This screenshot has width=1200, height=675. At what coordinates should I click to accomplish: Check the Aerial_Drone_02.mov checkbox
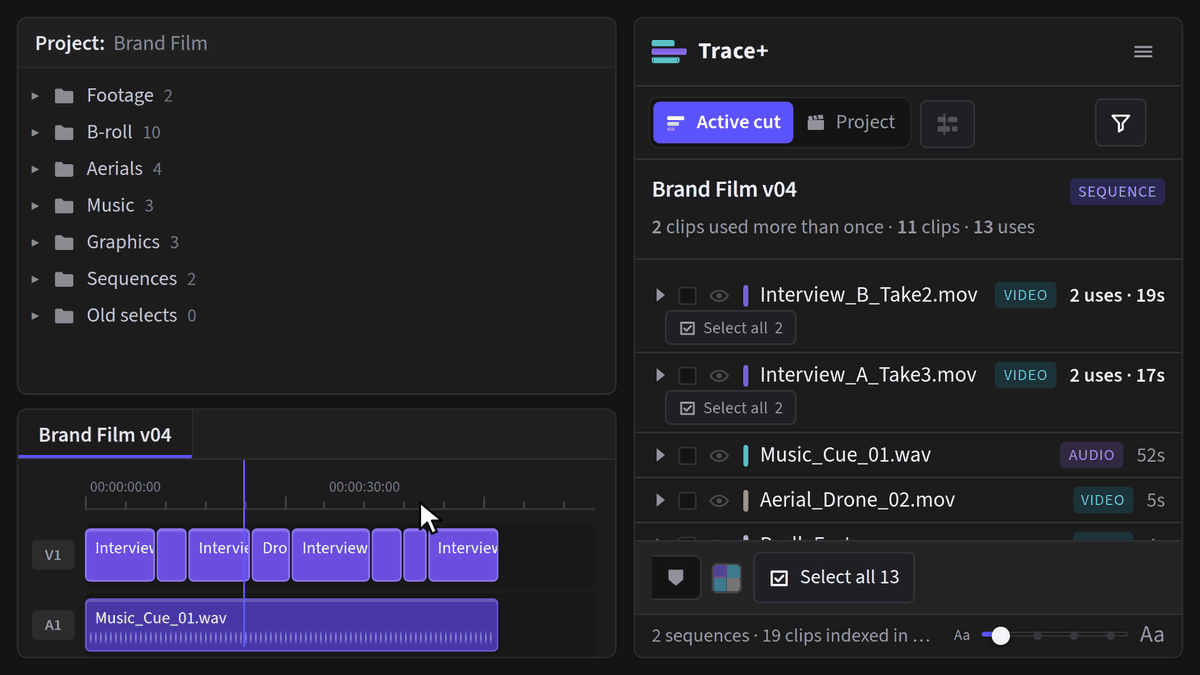click(687, 500)
